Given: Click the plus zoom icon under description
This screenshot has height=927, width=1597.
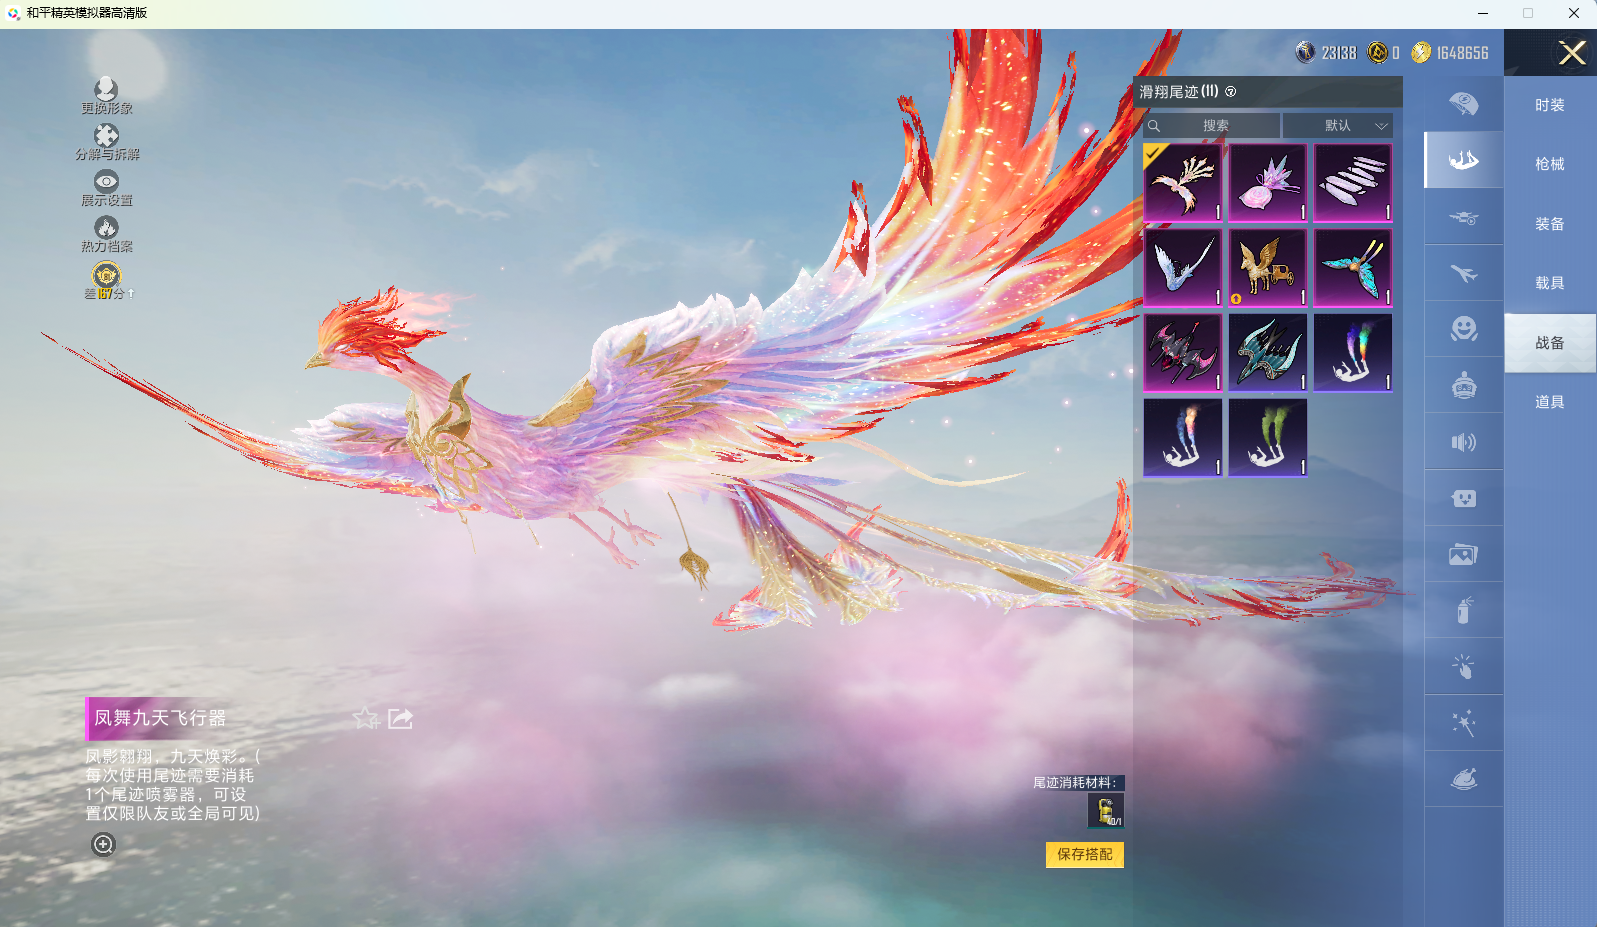Looking at the screenshot, I should (103, 844).
